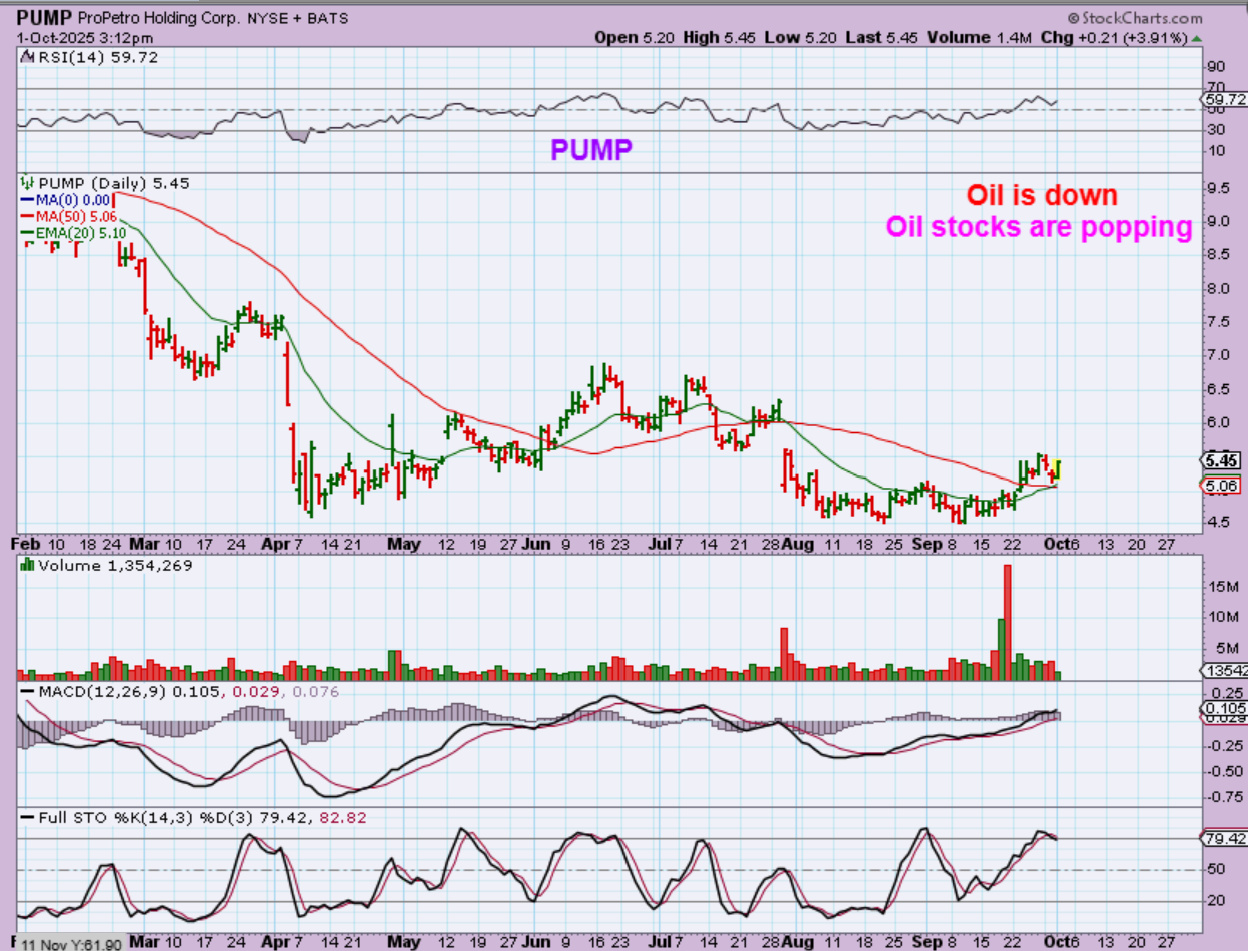Click the PUMP (Daily) 5.45 legend text
The image size is (1248, 951).
112,183
